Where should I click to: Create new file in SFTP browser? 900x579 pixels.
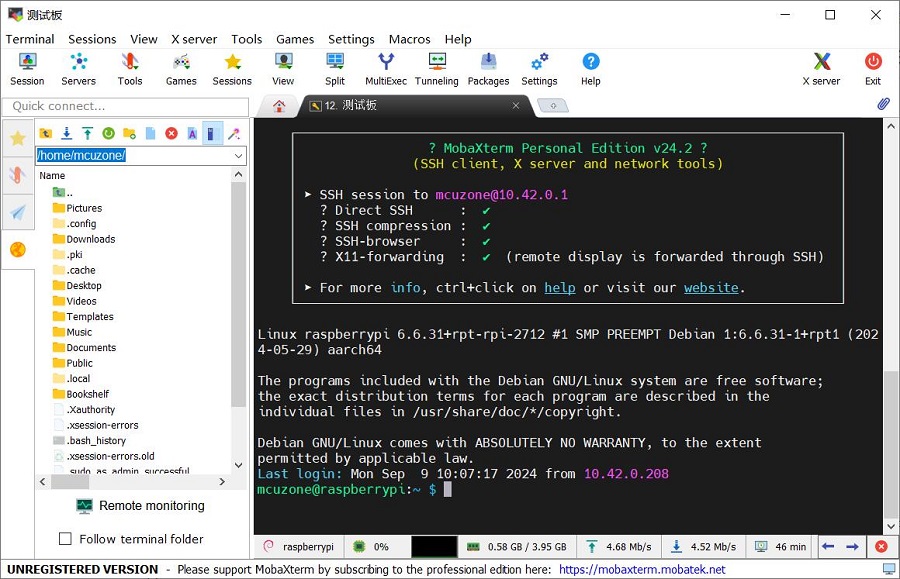click(150, 134)
